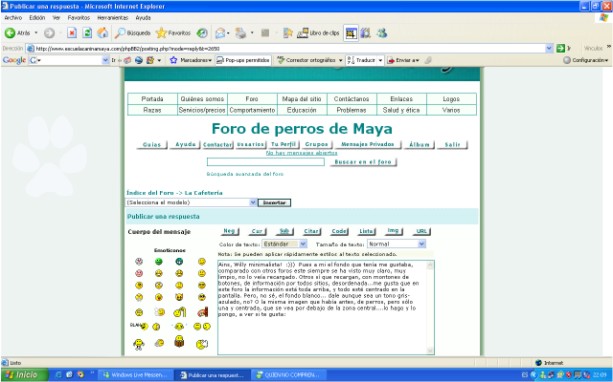Image resolution: width=613 pixels, height=382 pixels.
Task: Insert the green smiley emoticon
Action: tap(158, 261)
